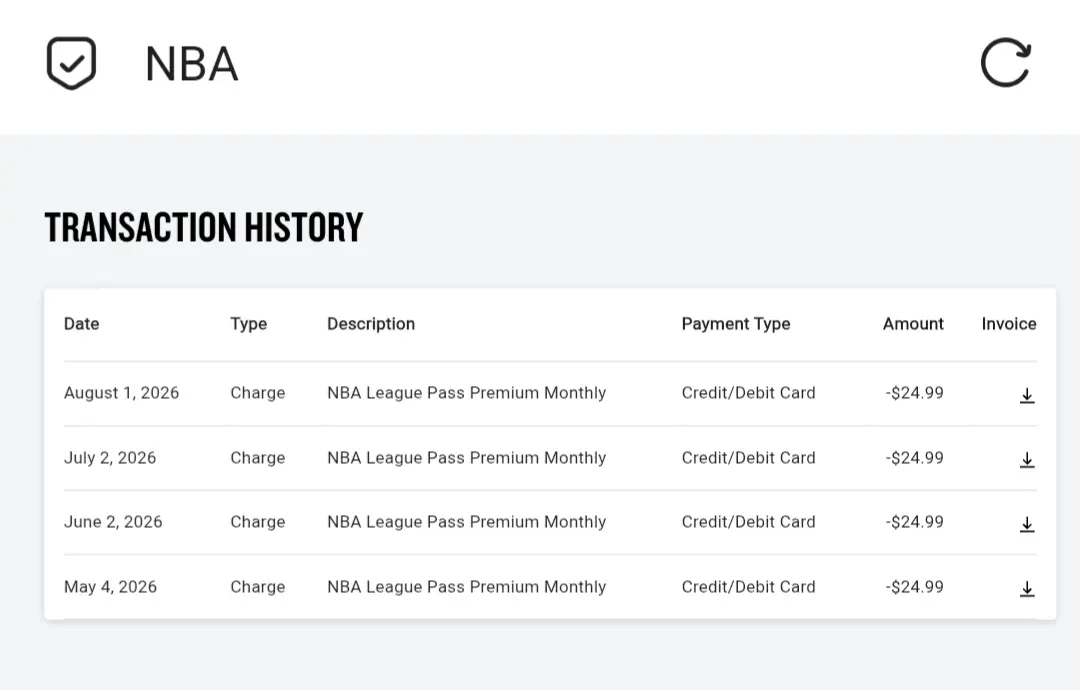Click the shield checkmark icon

(71, 63)
